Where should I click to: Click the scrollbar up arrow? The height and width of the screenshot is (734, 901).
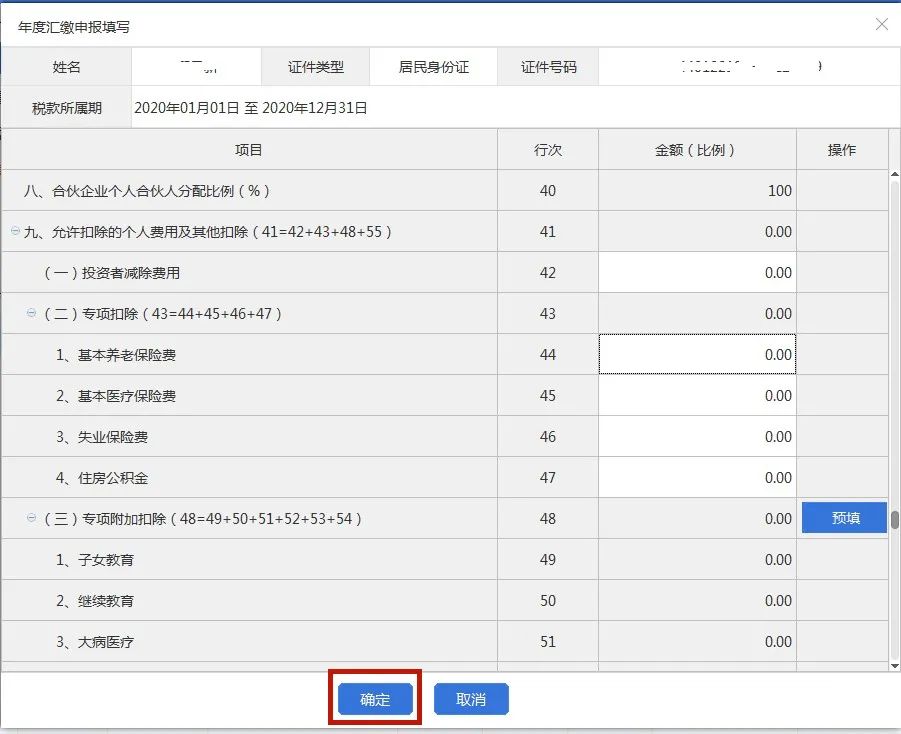[x=895, y=174]
